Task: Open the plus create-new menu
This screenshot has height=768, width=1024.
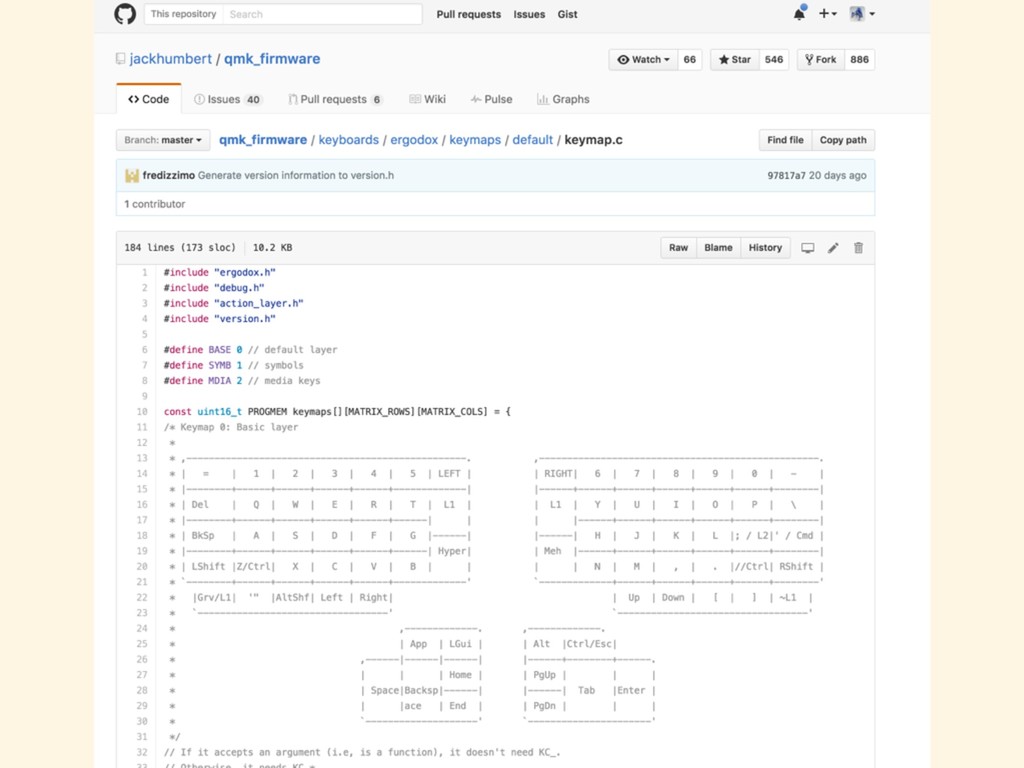Action: [x=827, y=13]
